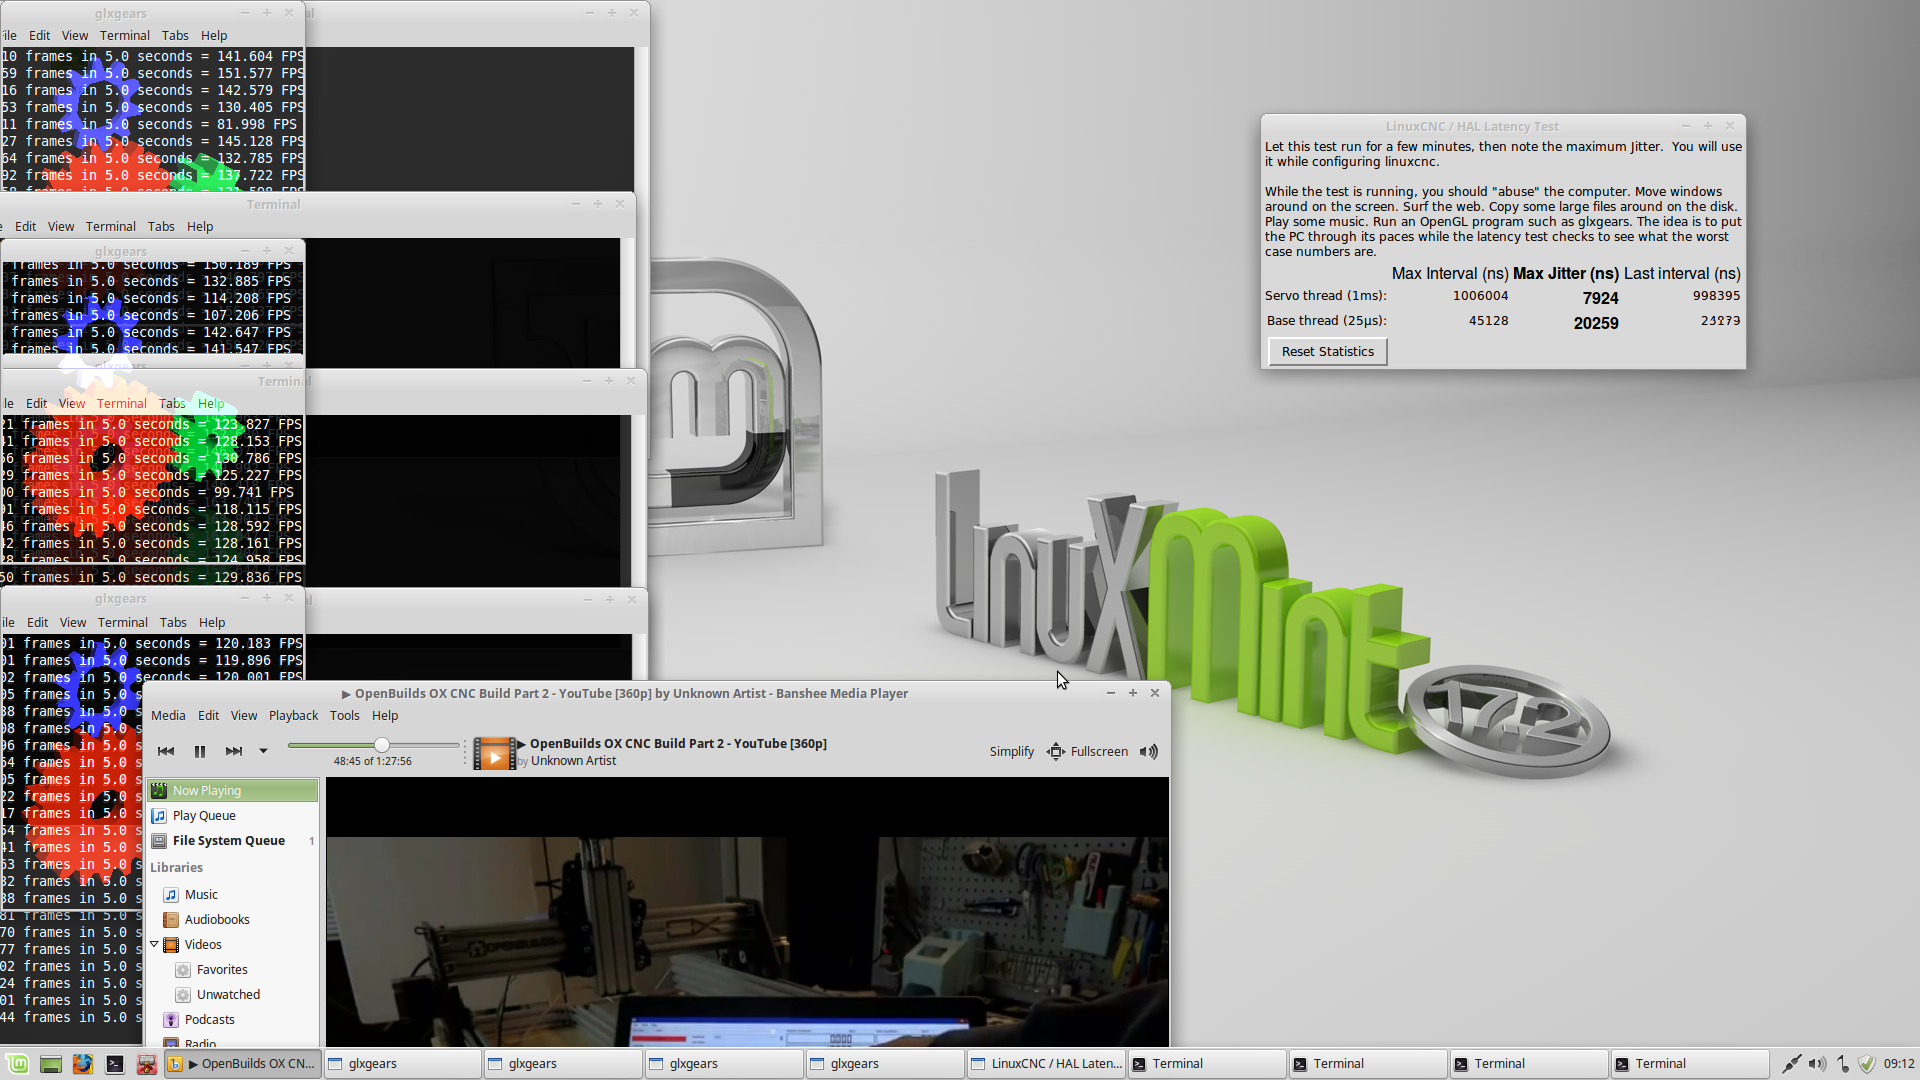Click the '48:45 of 1:27:56' time label
This screenshot has width=1920, height=1080.
coord(373,762)
